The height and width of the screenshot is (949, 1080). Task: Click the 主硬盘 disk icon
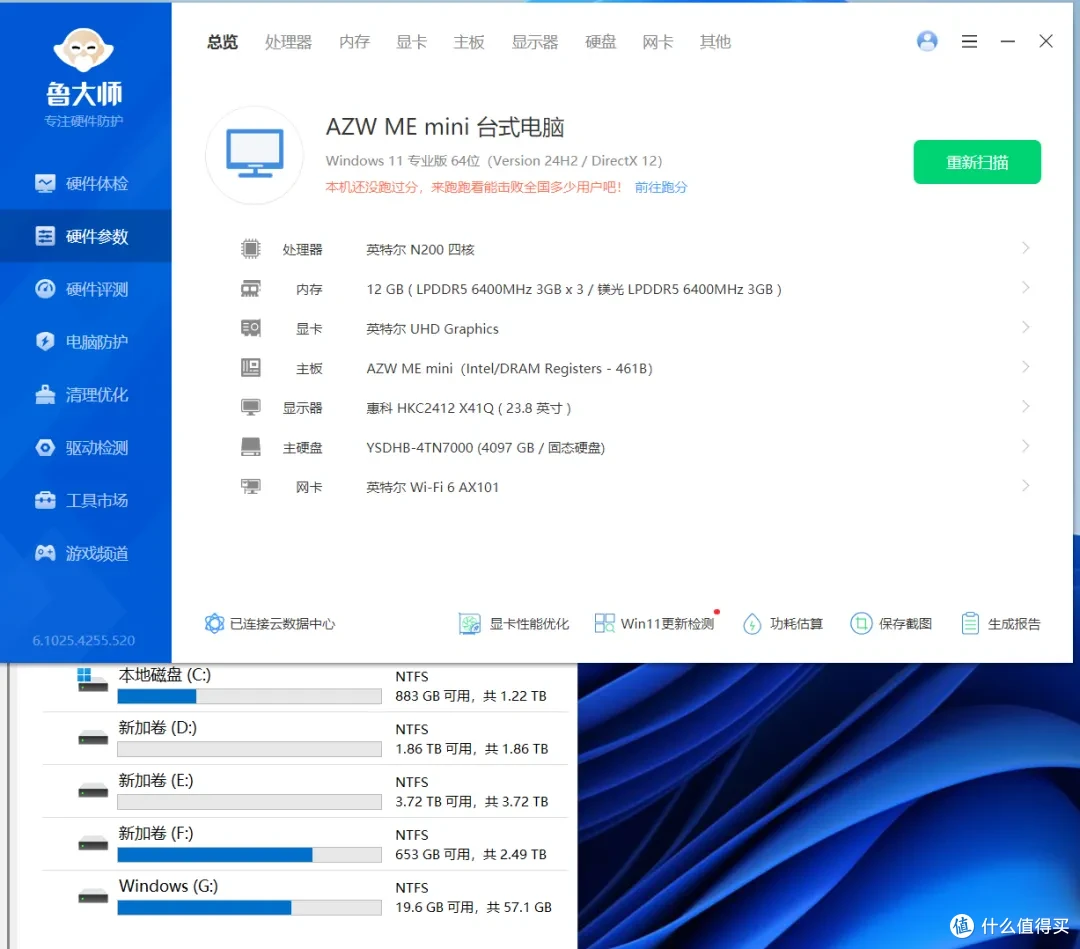tap(251, 447)
